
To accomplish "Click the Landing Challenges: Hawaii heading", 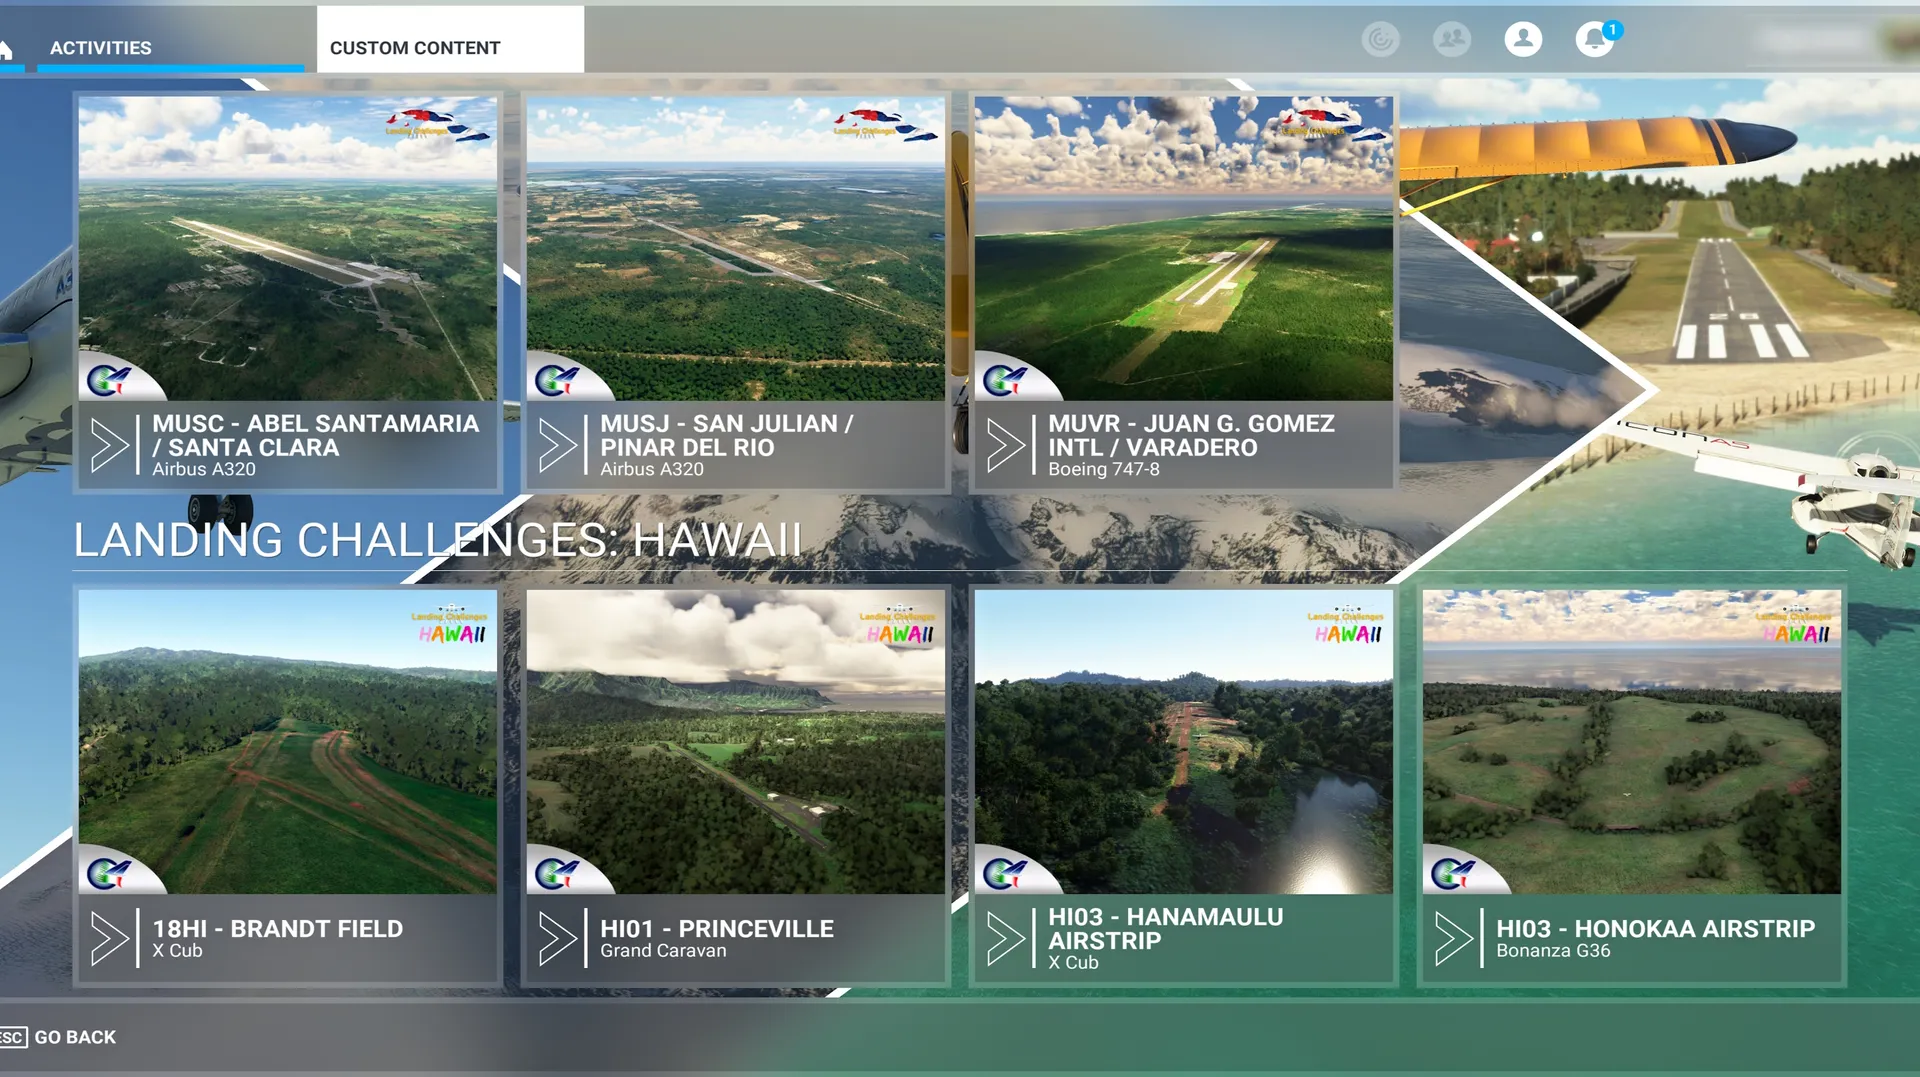I will 437,540.
